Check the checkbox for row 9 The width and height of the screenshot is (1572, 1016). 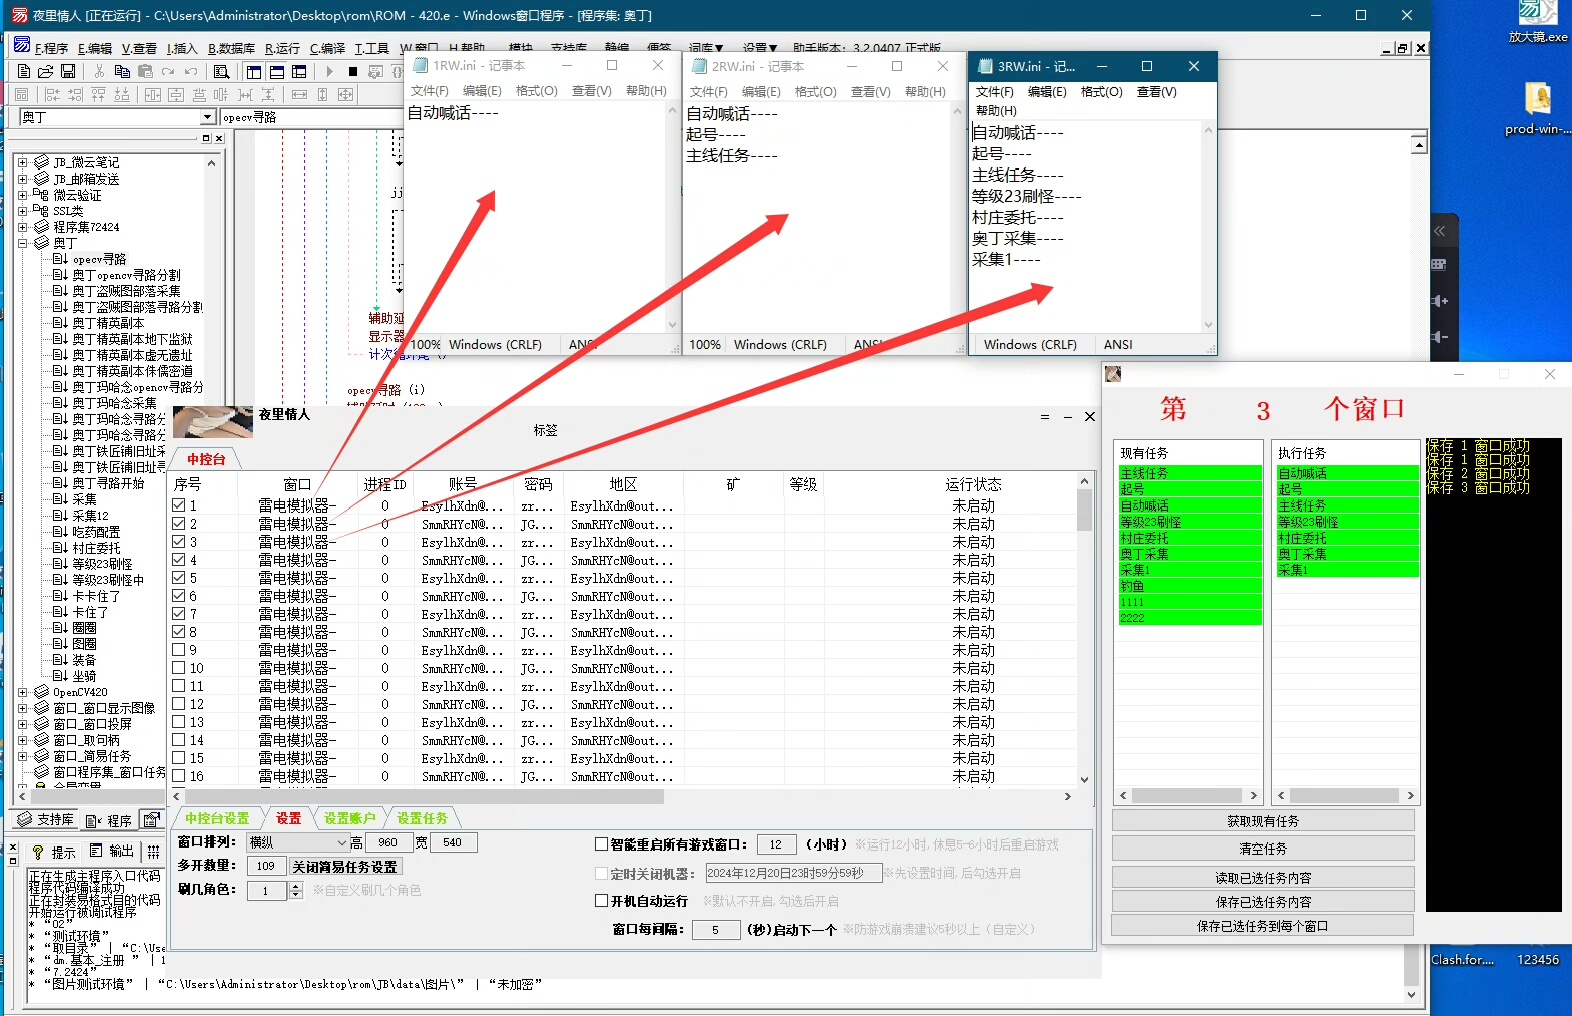pos(179,650)
